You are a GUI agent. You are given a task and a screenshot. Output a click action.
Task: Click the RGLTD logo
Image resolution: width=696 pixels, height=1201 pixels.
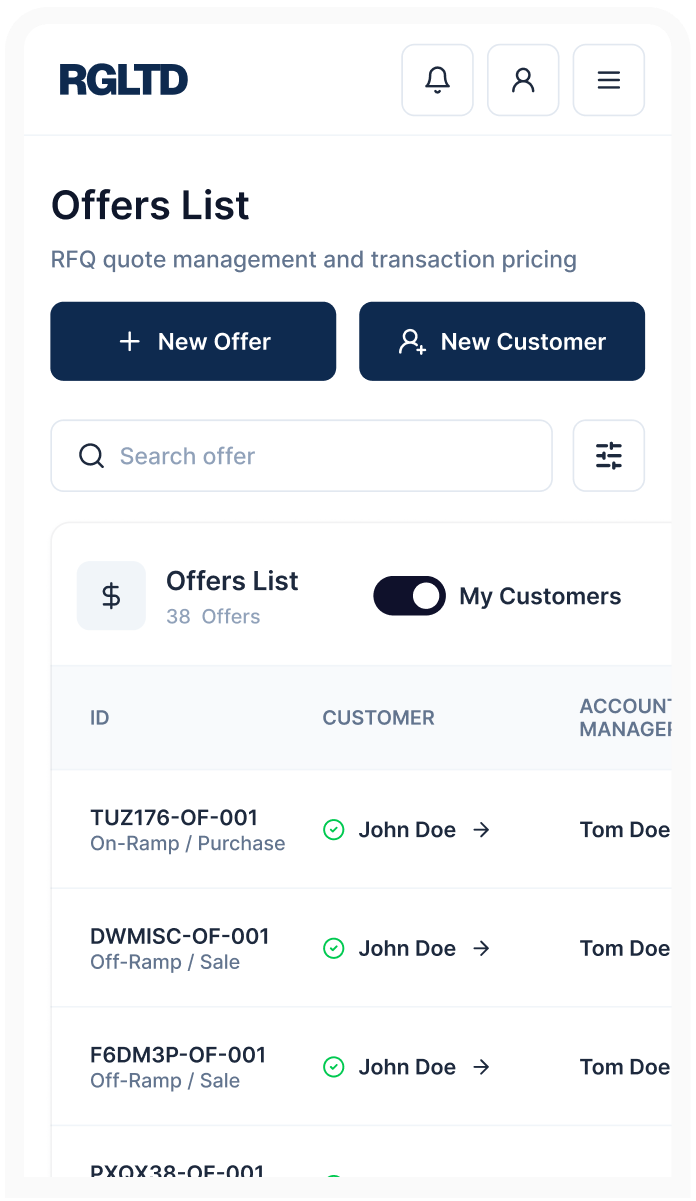[123, 80]
